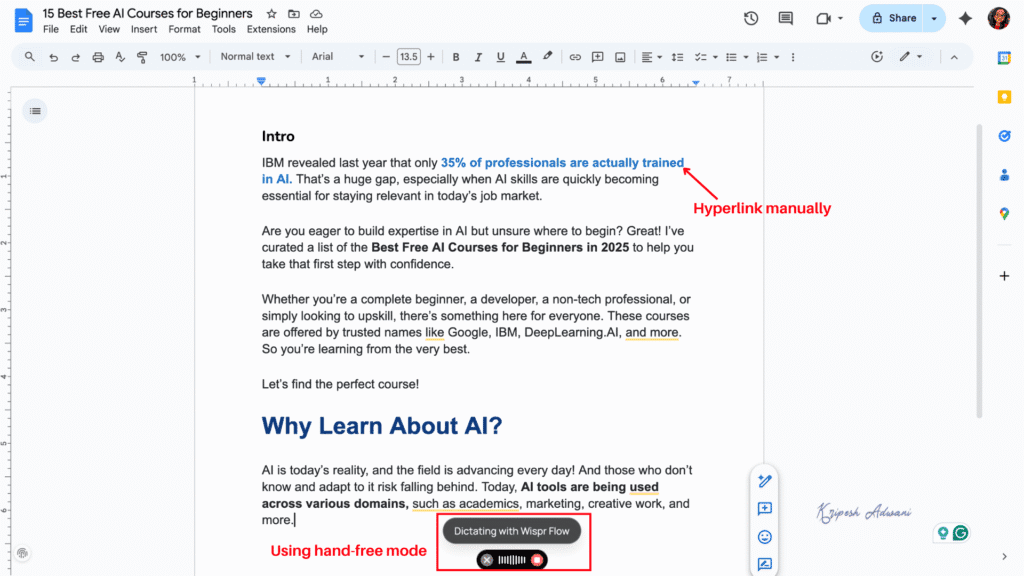The height and width of the screenshot is (576, 1024).
Task: Increase font size plus button
Action: [430, 57]
